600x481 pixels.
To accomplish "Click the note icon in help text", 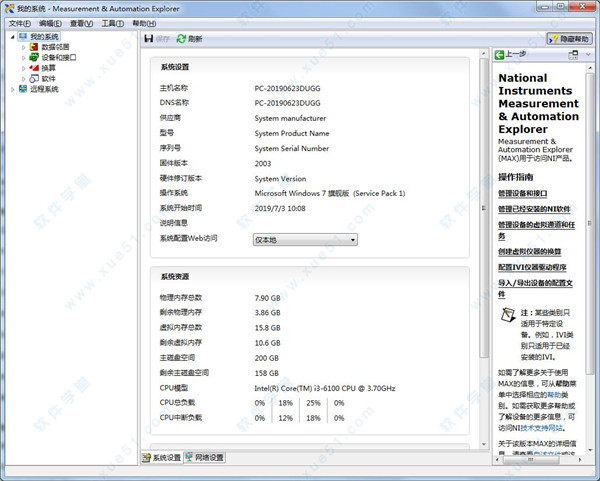I will tap(508, 315).
